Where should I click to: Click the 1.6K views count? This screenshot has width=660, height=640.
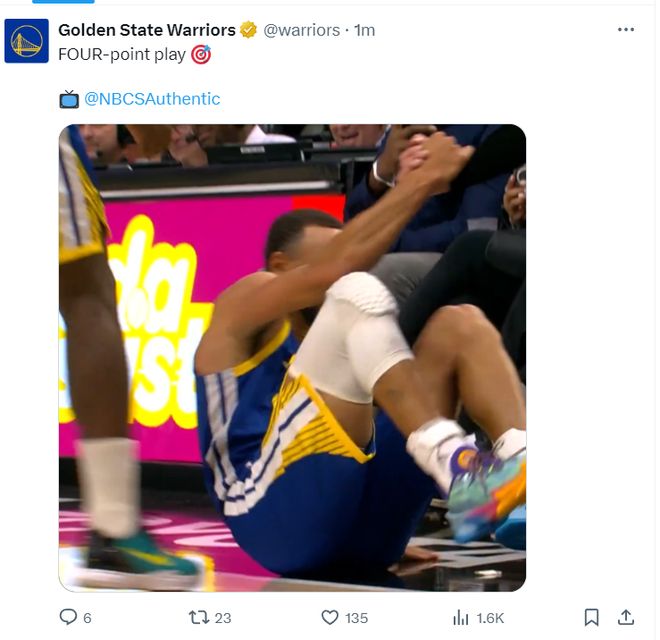(x=491, y=618)
